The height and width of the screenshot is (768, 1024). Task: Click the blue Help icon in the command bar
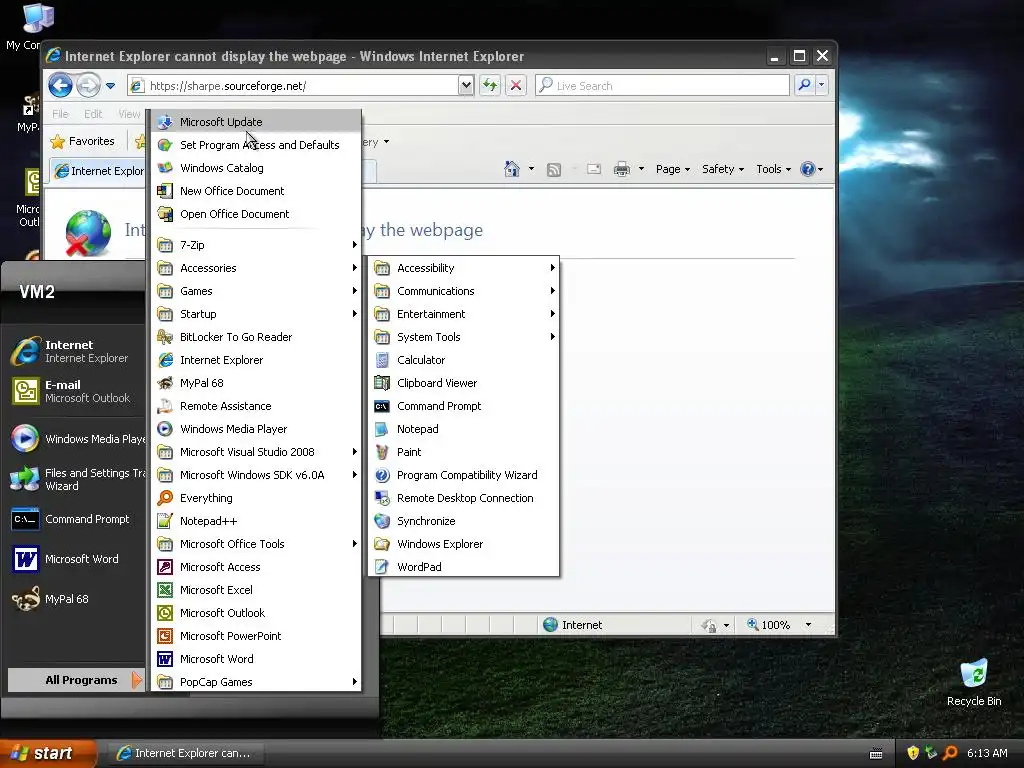(x=808, y=169)
